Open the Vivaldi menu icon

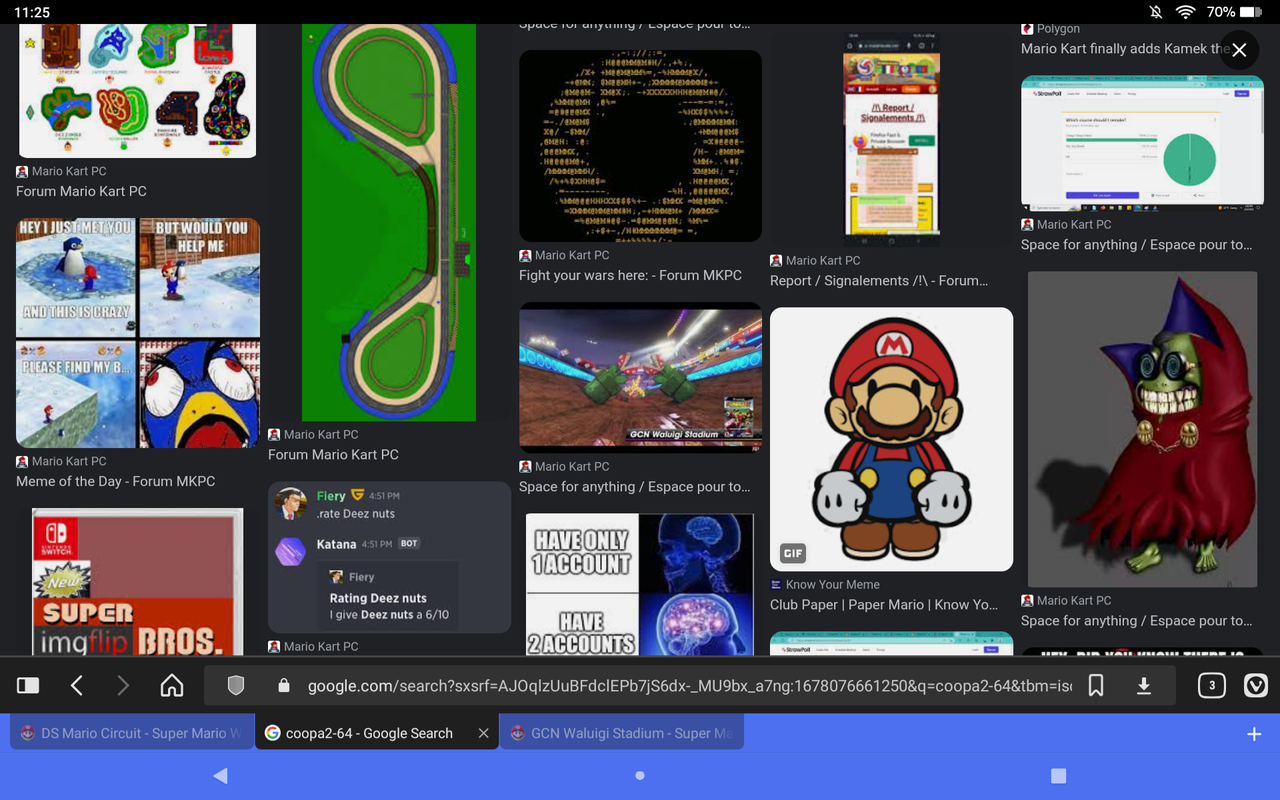[1256, 685]
